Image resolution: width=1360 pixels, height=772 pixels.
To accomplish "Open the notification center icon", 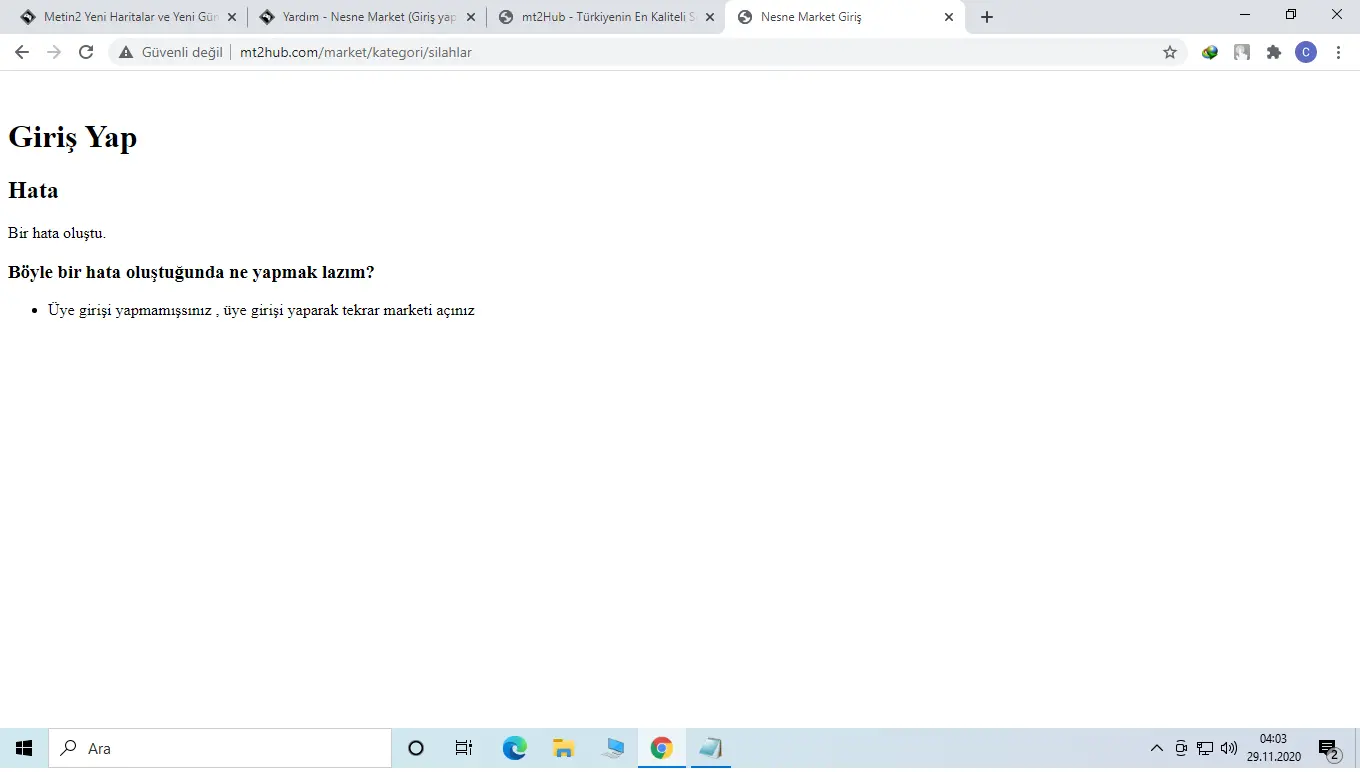I will (x=1328, y=748).
